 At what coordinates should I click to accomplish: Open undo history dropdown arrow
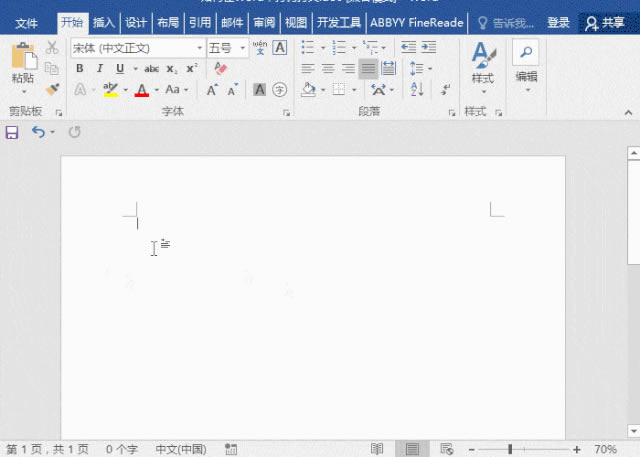pyautogui.click(x=53, y=132)
